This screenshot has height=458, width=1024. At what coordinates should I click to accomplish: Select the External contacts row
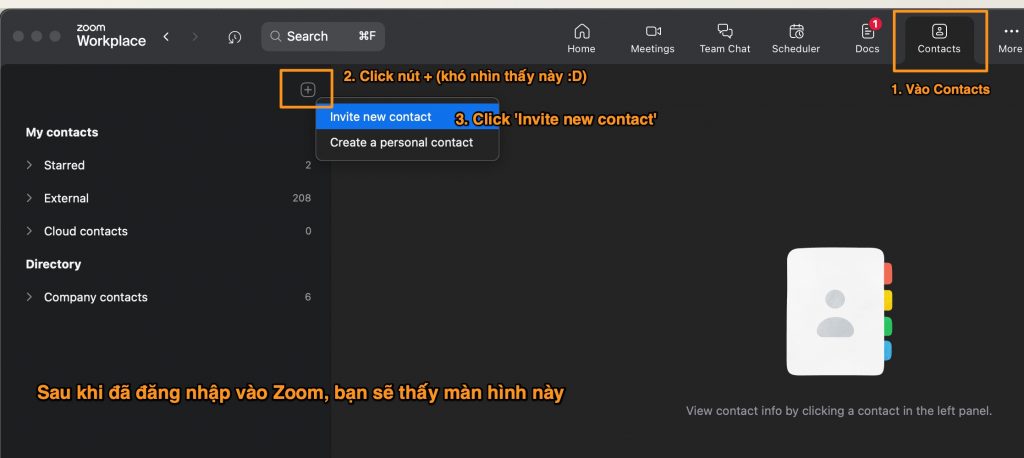168,198
